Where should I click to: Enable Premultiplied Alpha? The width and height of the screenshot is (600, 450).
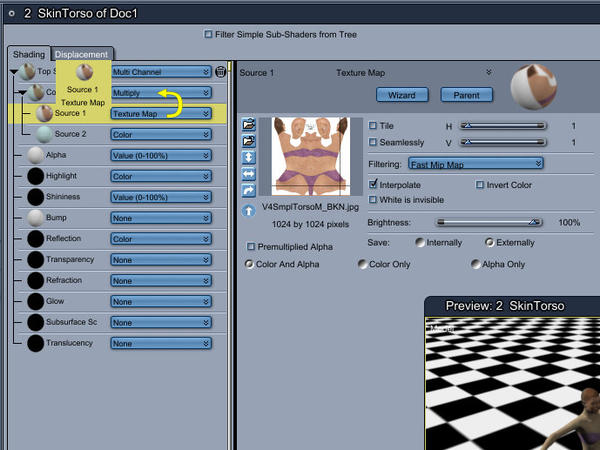click(251, 246)
